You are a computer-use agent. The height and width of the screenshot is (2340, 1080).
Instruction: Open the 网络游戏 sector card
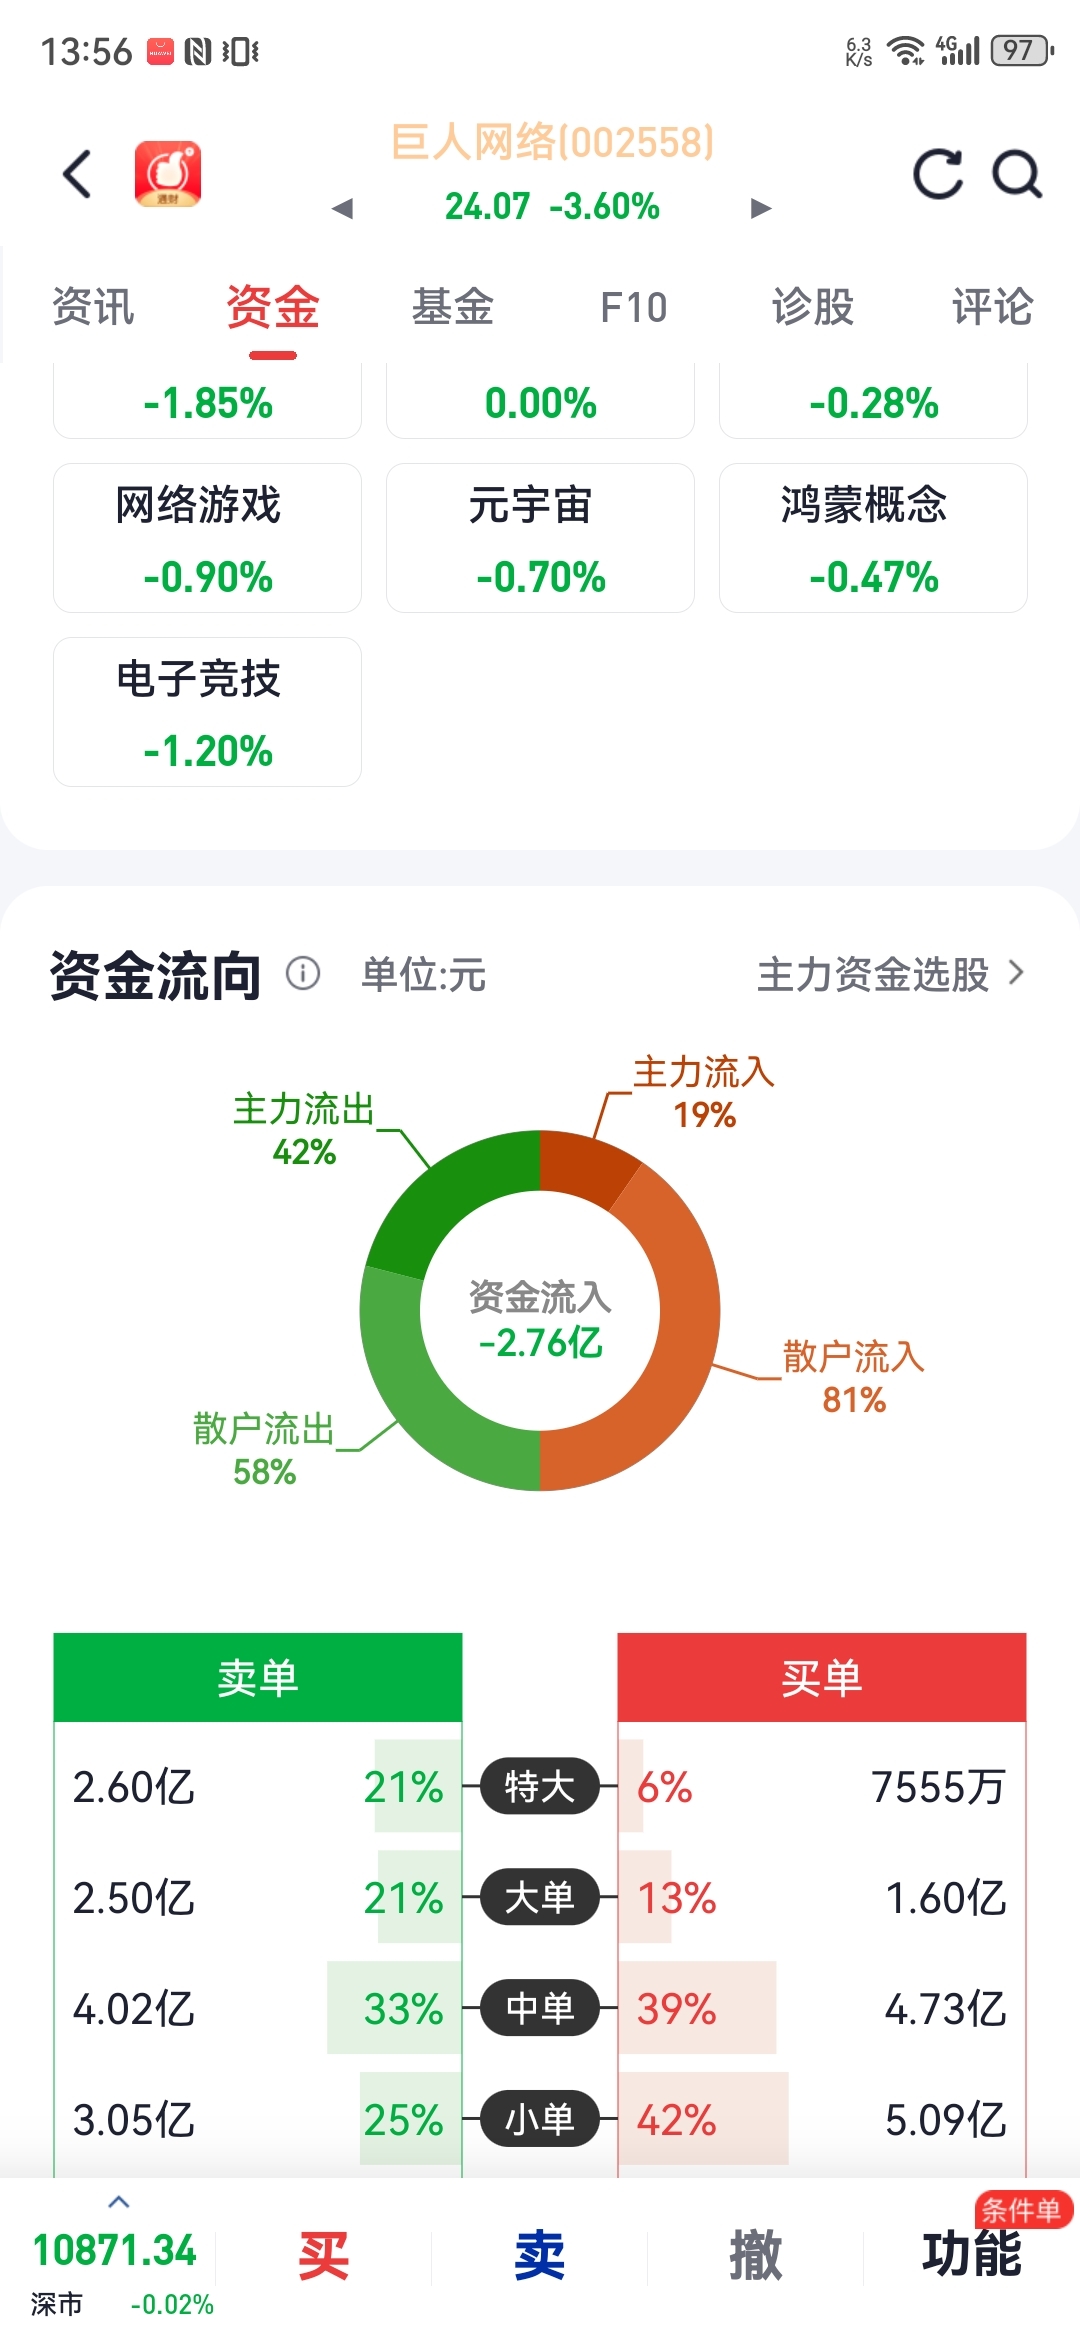point(207,538)
